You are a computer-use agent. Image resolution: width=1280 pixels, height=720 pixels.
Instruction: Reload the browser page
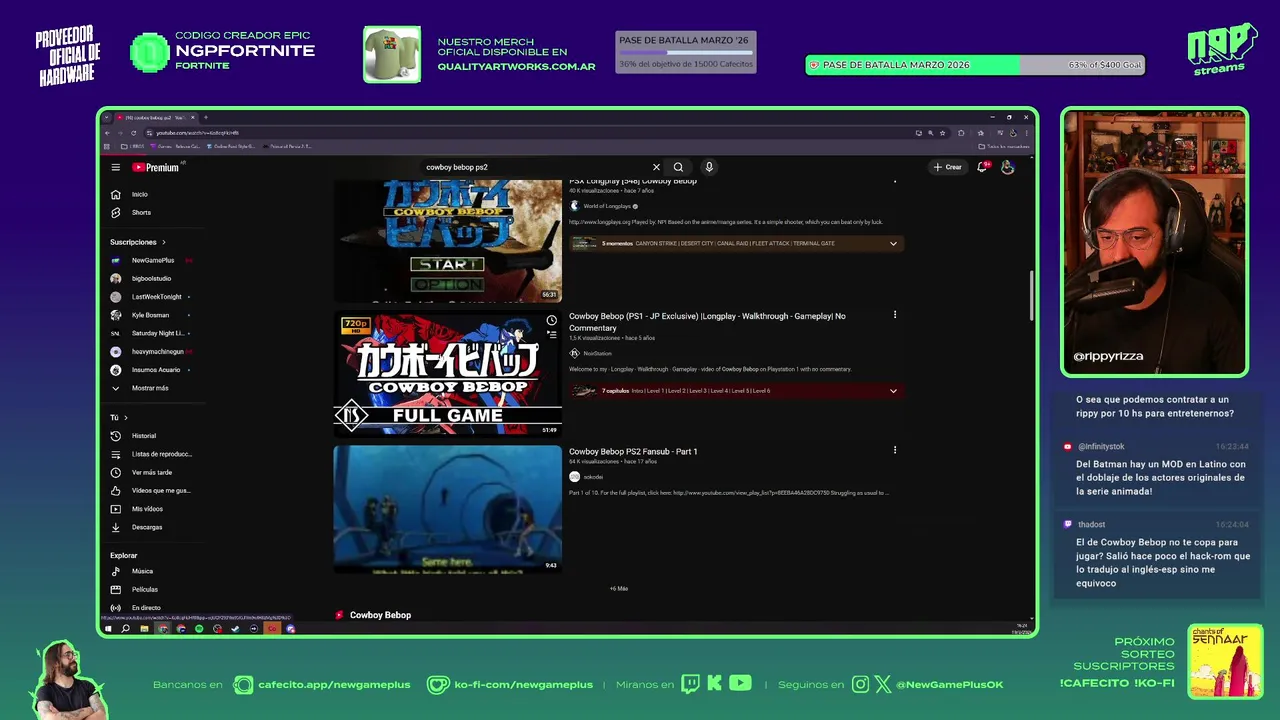click(133, 132)
